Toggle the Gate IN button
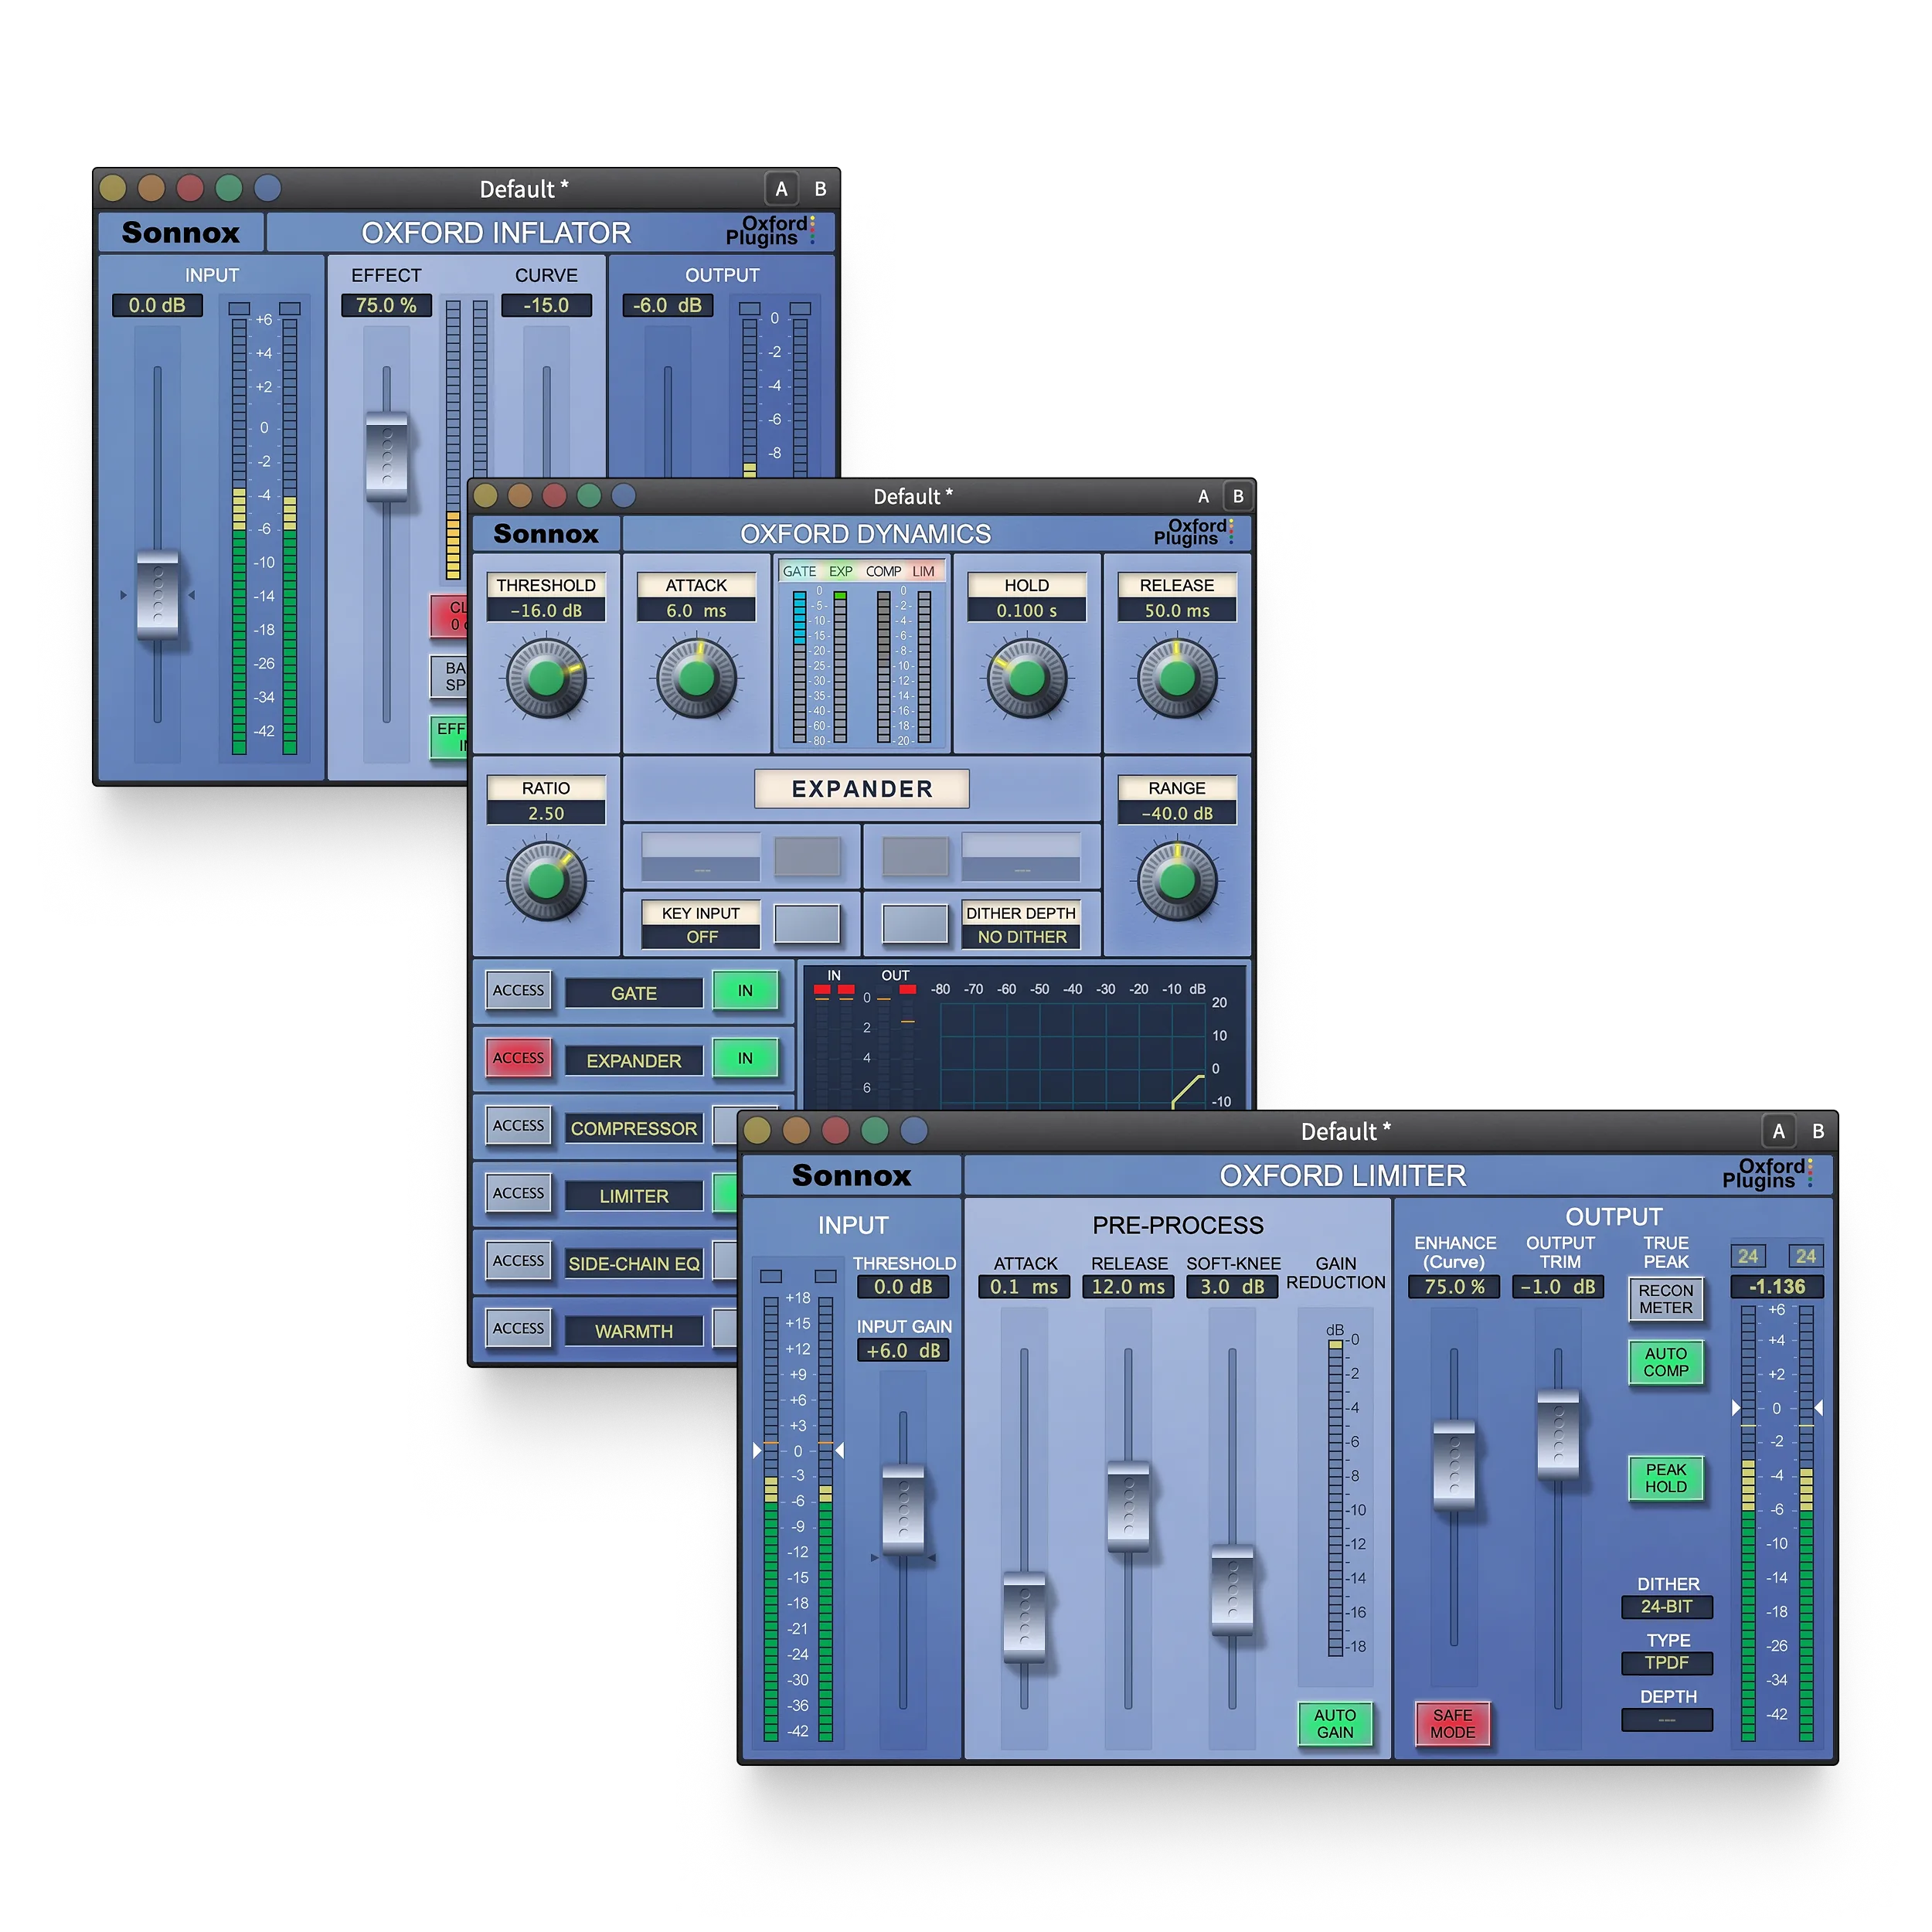The height and width of the screenshot is (1932, 1932). coord(745,991)
